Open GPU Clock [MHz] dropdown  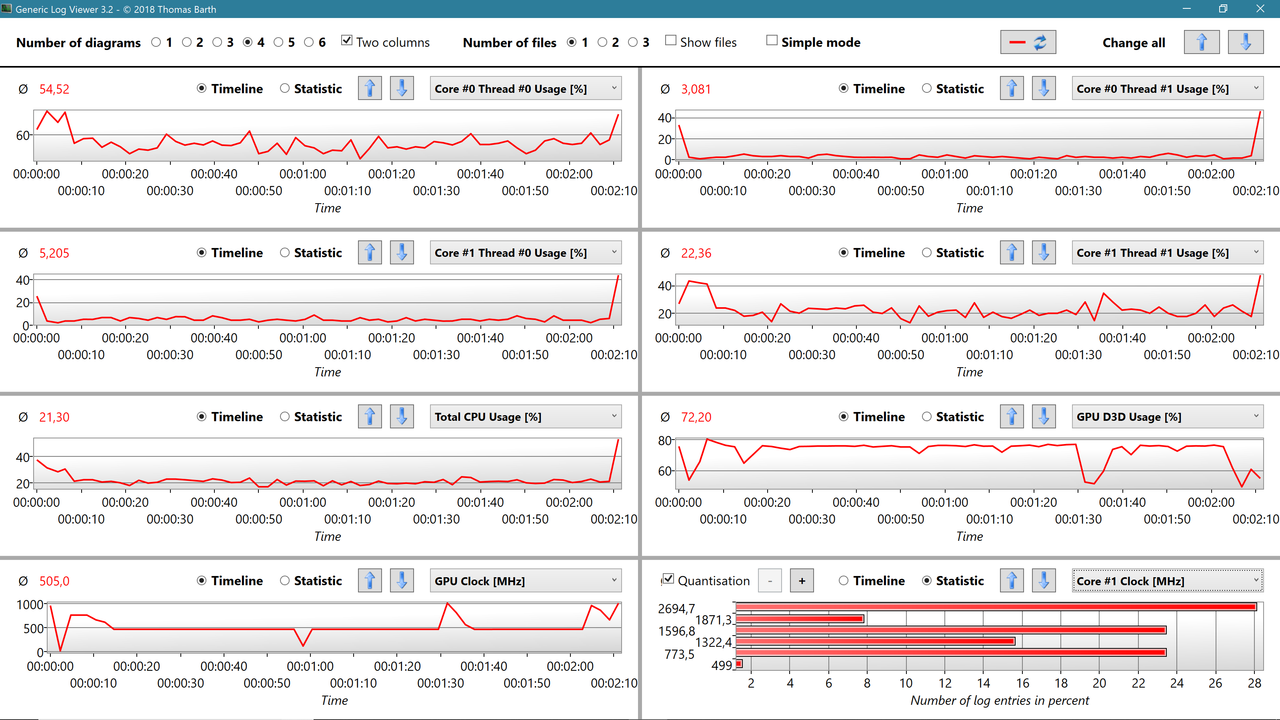[525, 580]
